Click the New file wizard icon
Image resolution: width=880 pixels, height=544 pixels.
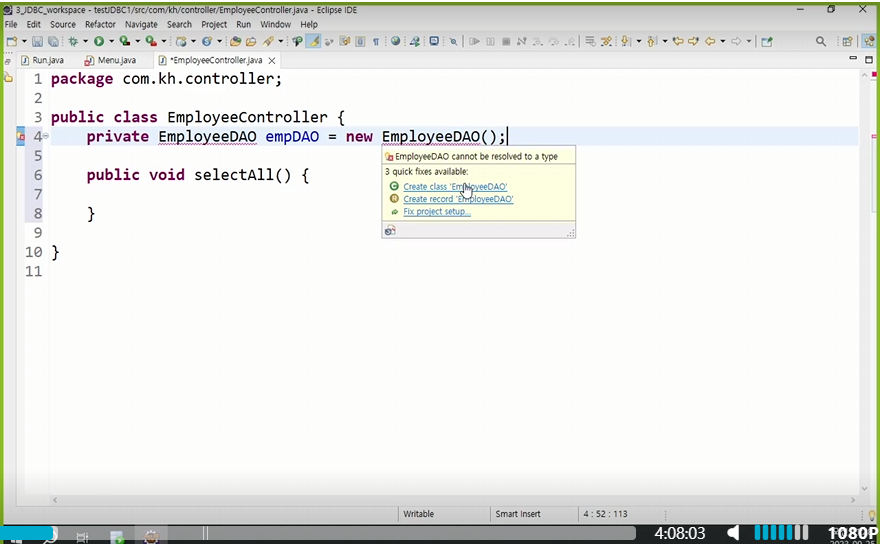click(11, 41)
